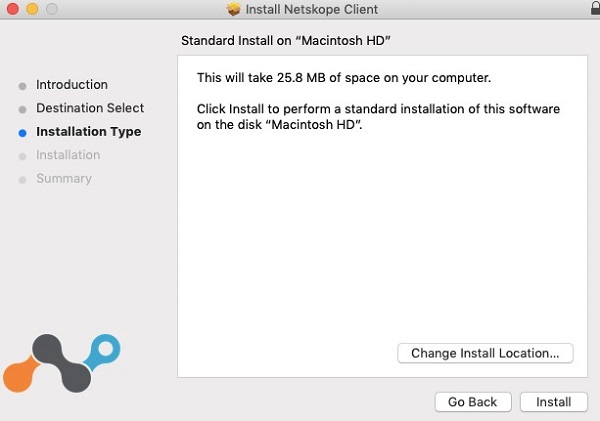Image resolution: width=600 pixels, height=421 pixels.
Task: Close the installer with red button
Action: click(11, 9)
